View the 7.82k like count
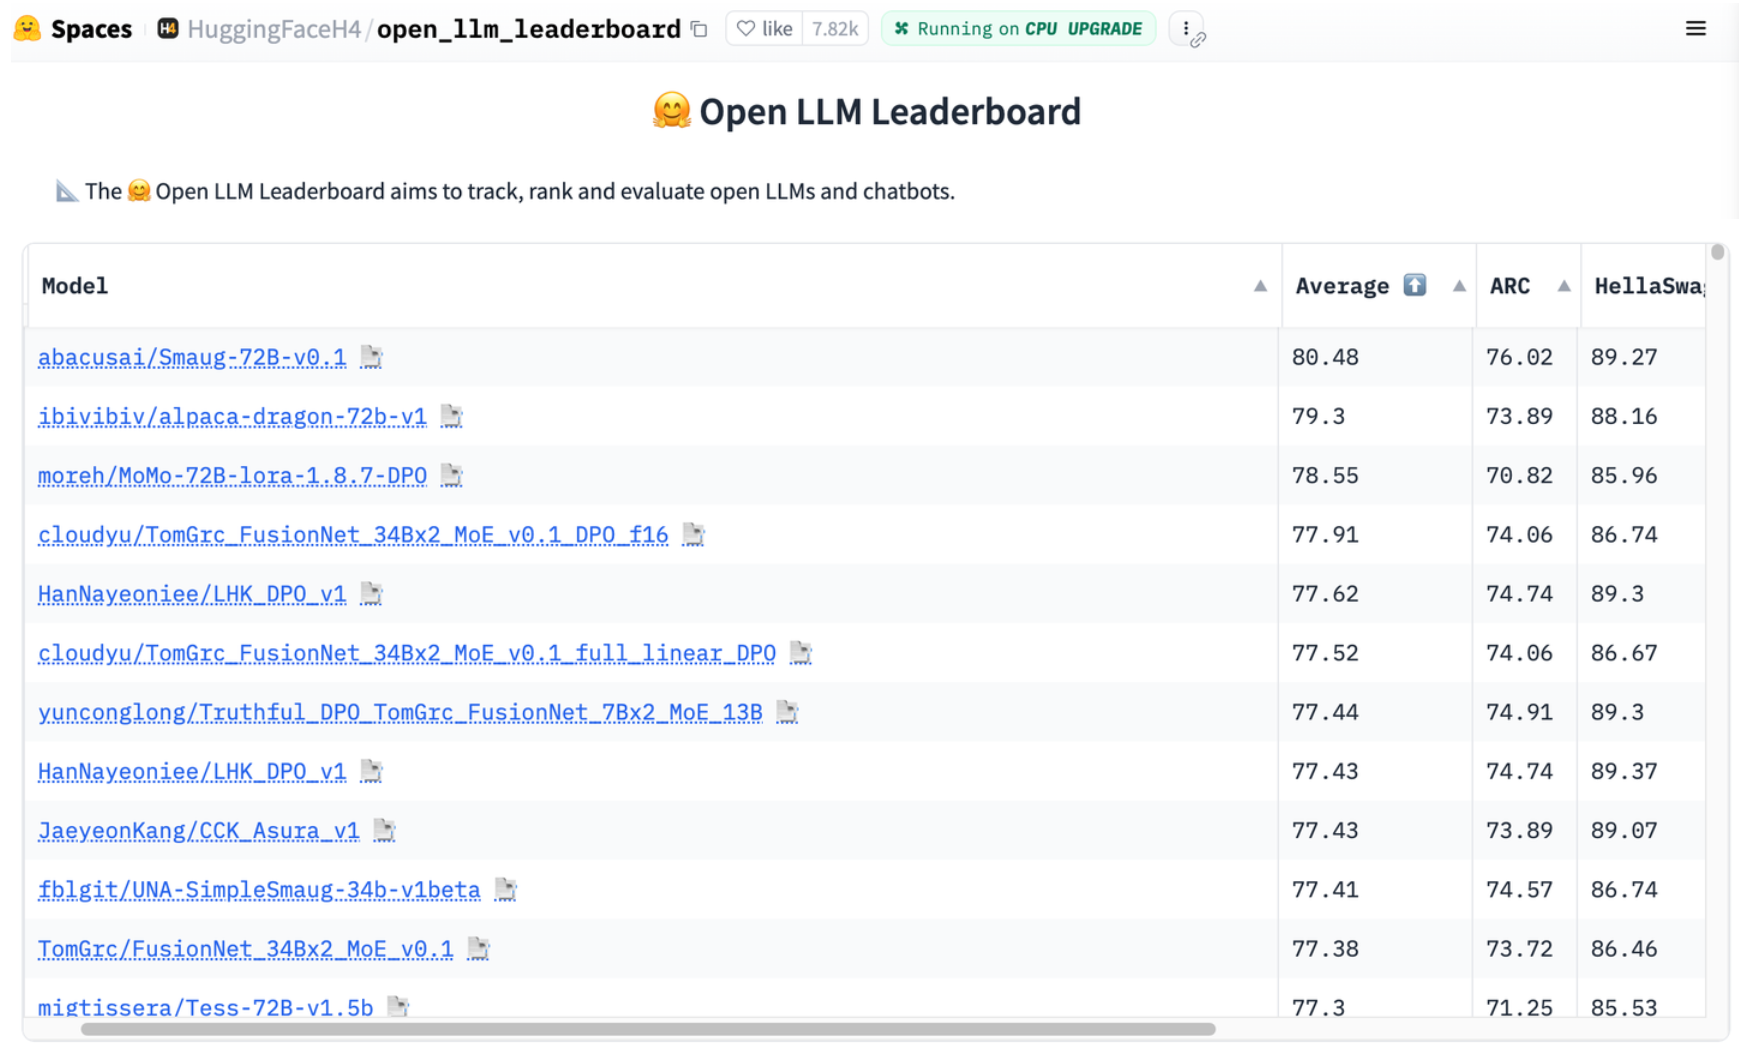This screenshot has height=1054, width=1744. (x=835, y=29)
